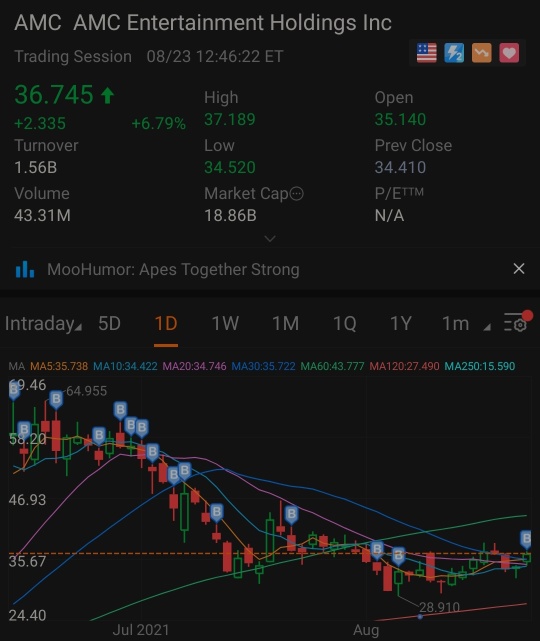Switch to the 1Q chart tab

(345, 323)
